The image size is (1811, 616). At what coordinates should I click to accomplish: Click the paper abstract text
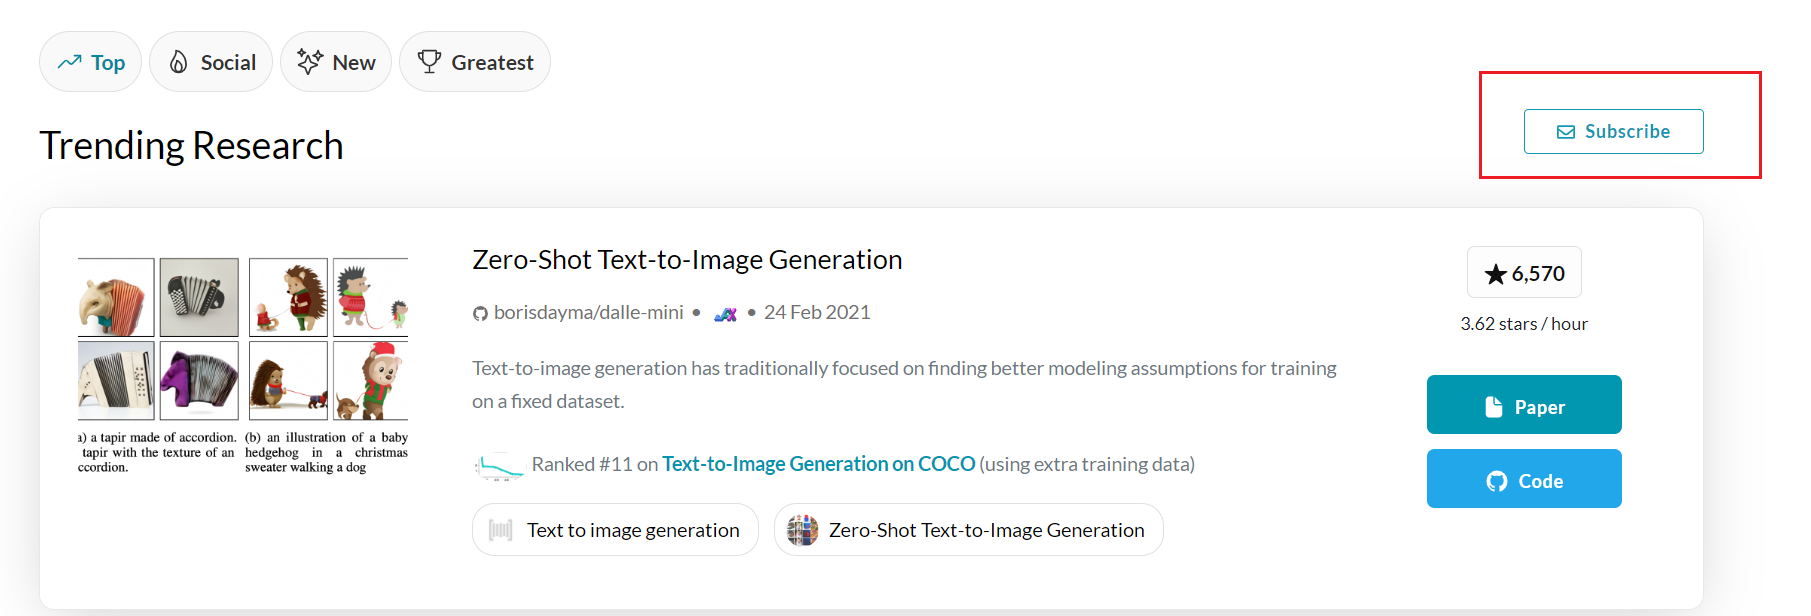(904, 384)
